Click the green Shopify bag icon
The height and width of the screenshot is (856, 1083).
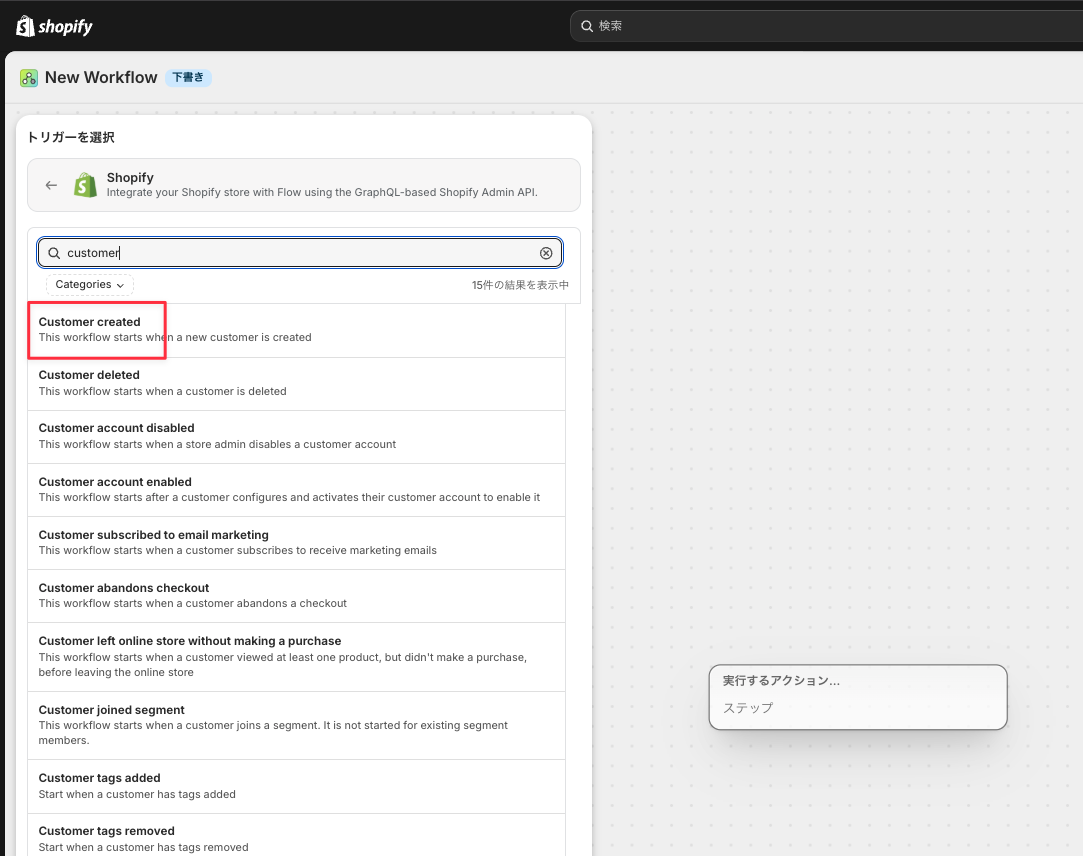pos(86,185)
